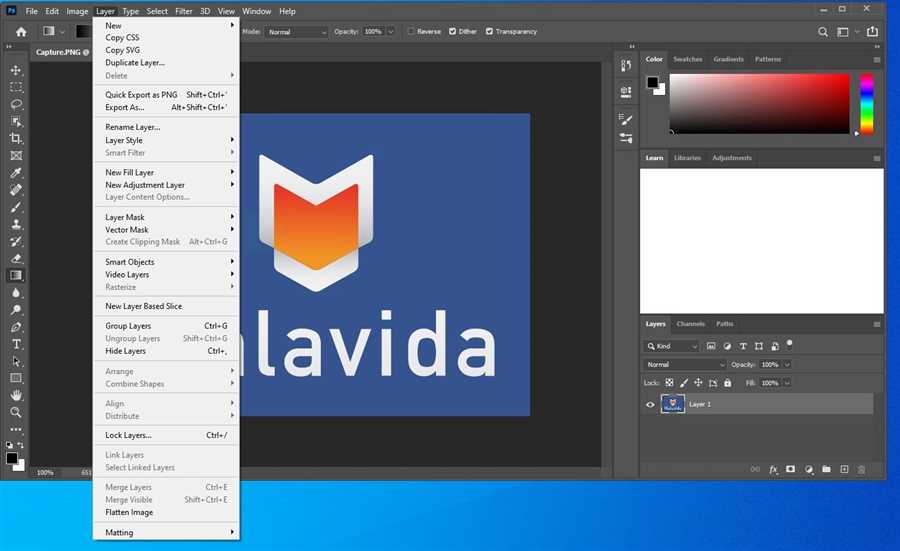This screenshot has height=551, width=900.
Task: Select the Horizontal Type tool
Action: pos(16,344)
